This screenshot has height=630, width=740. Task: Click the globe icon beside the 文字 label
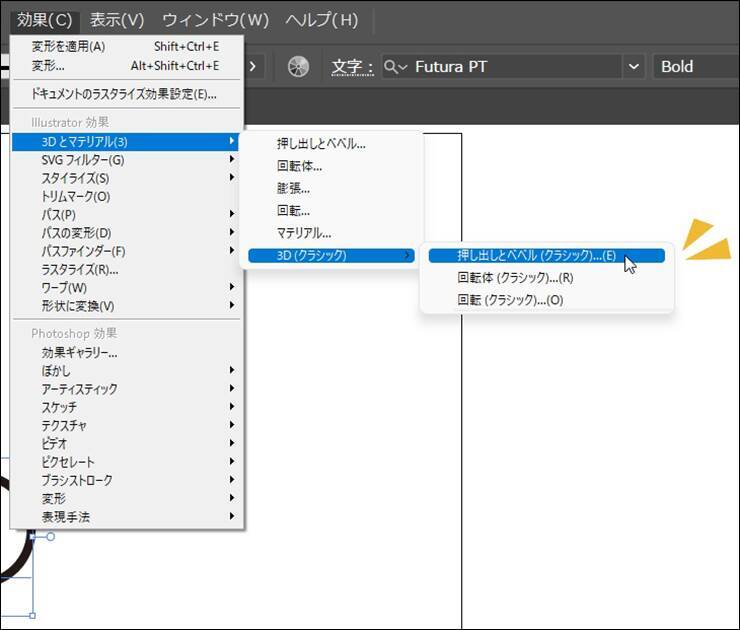click(x=298, y=67)
